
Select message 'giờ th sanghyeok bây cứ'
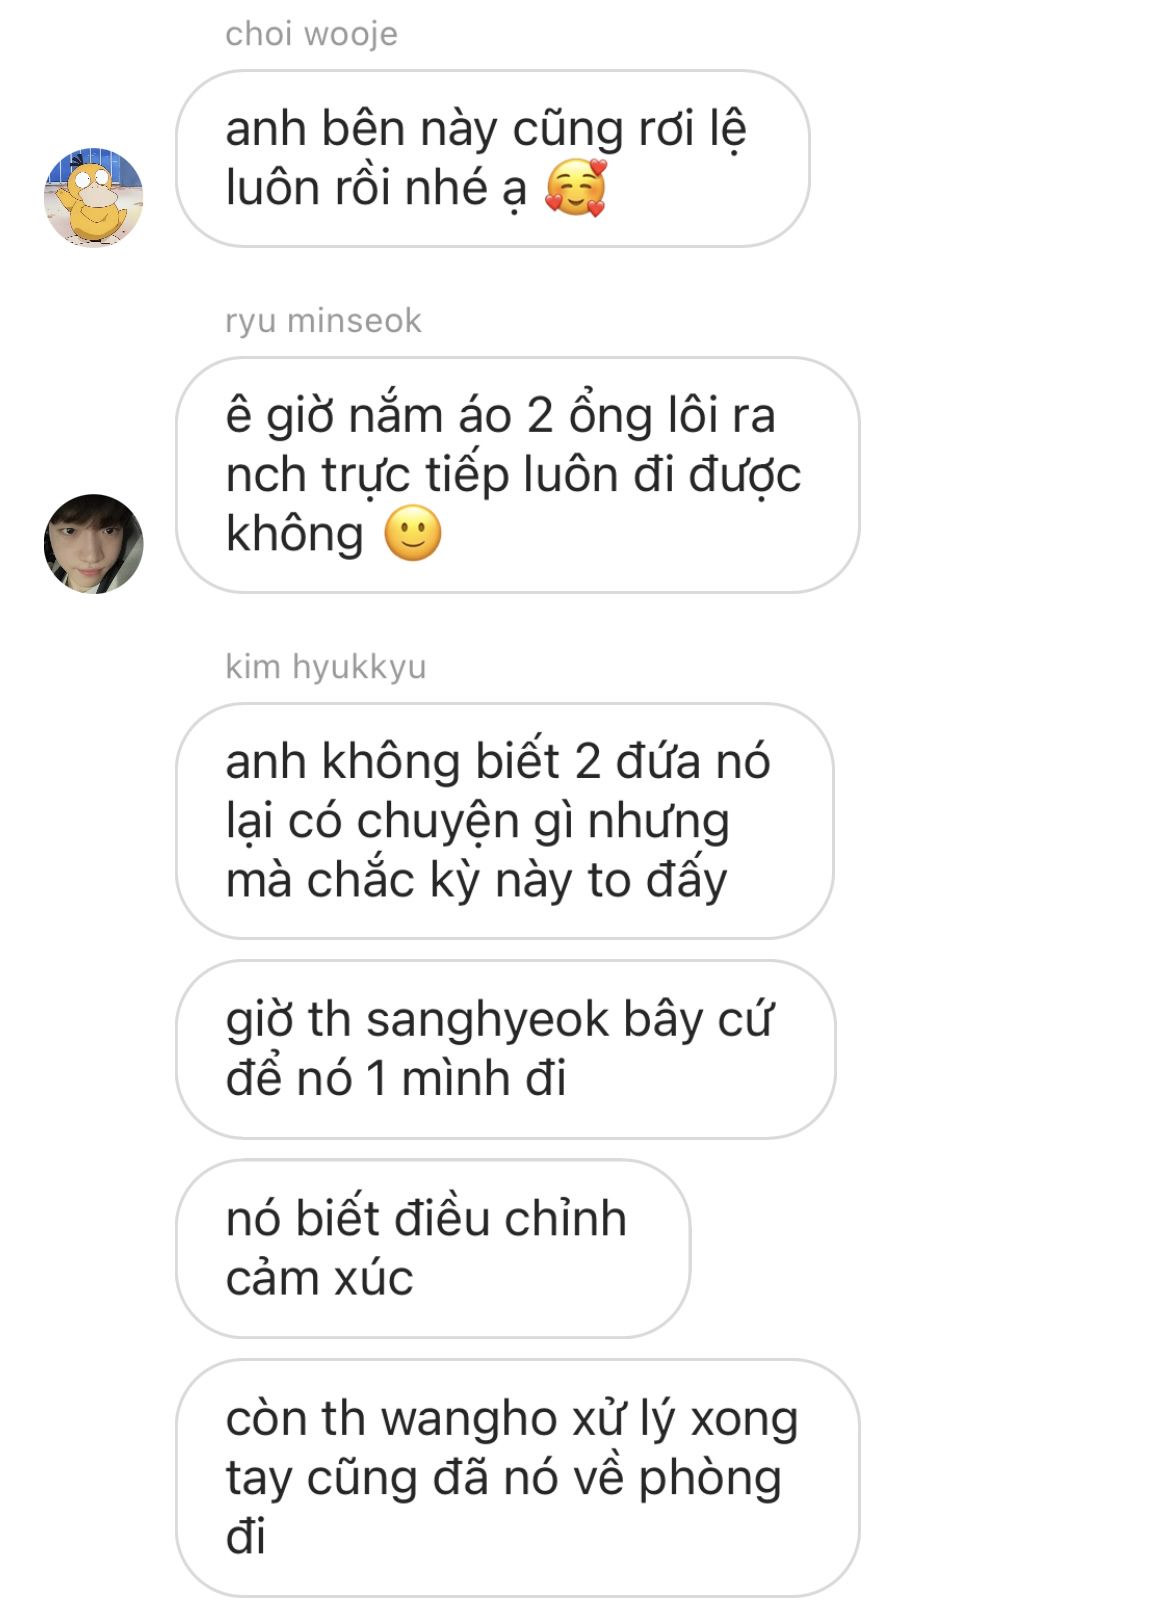coord(505,1049)
